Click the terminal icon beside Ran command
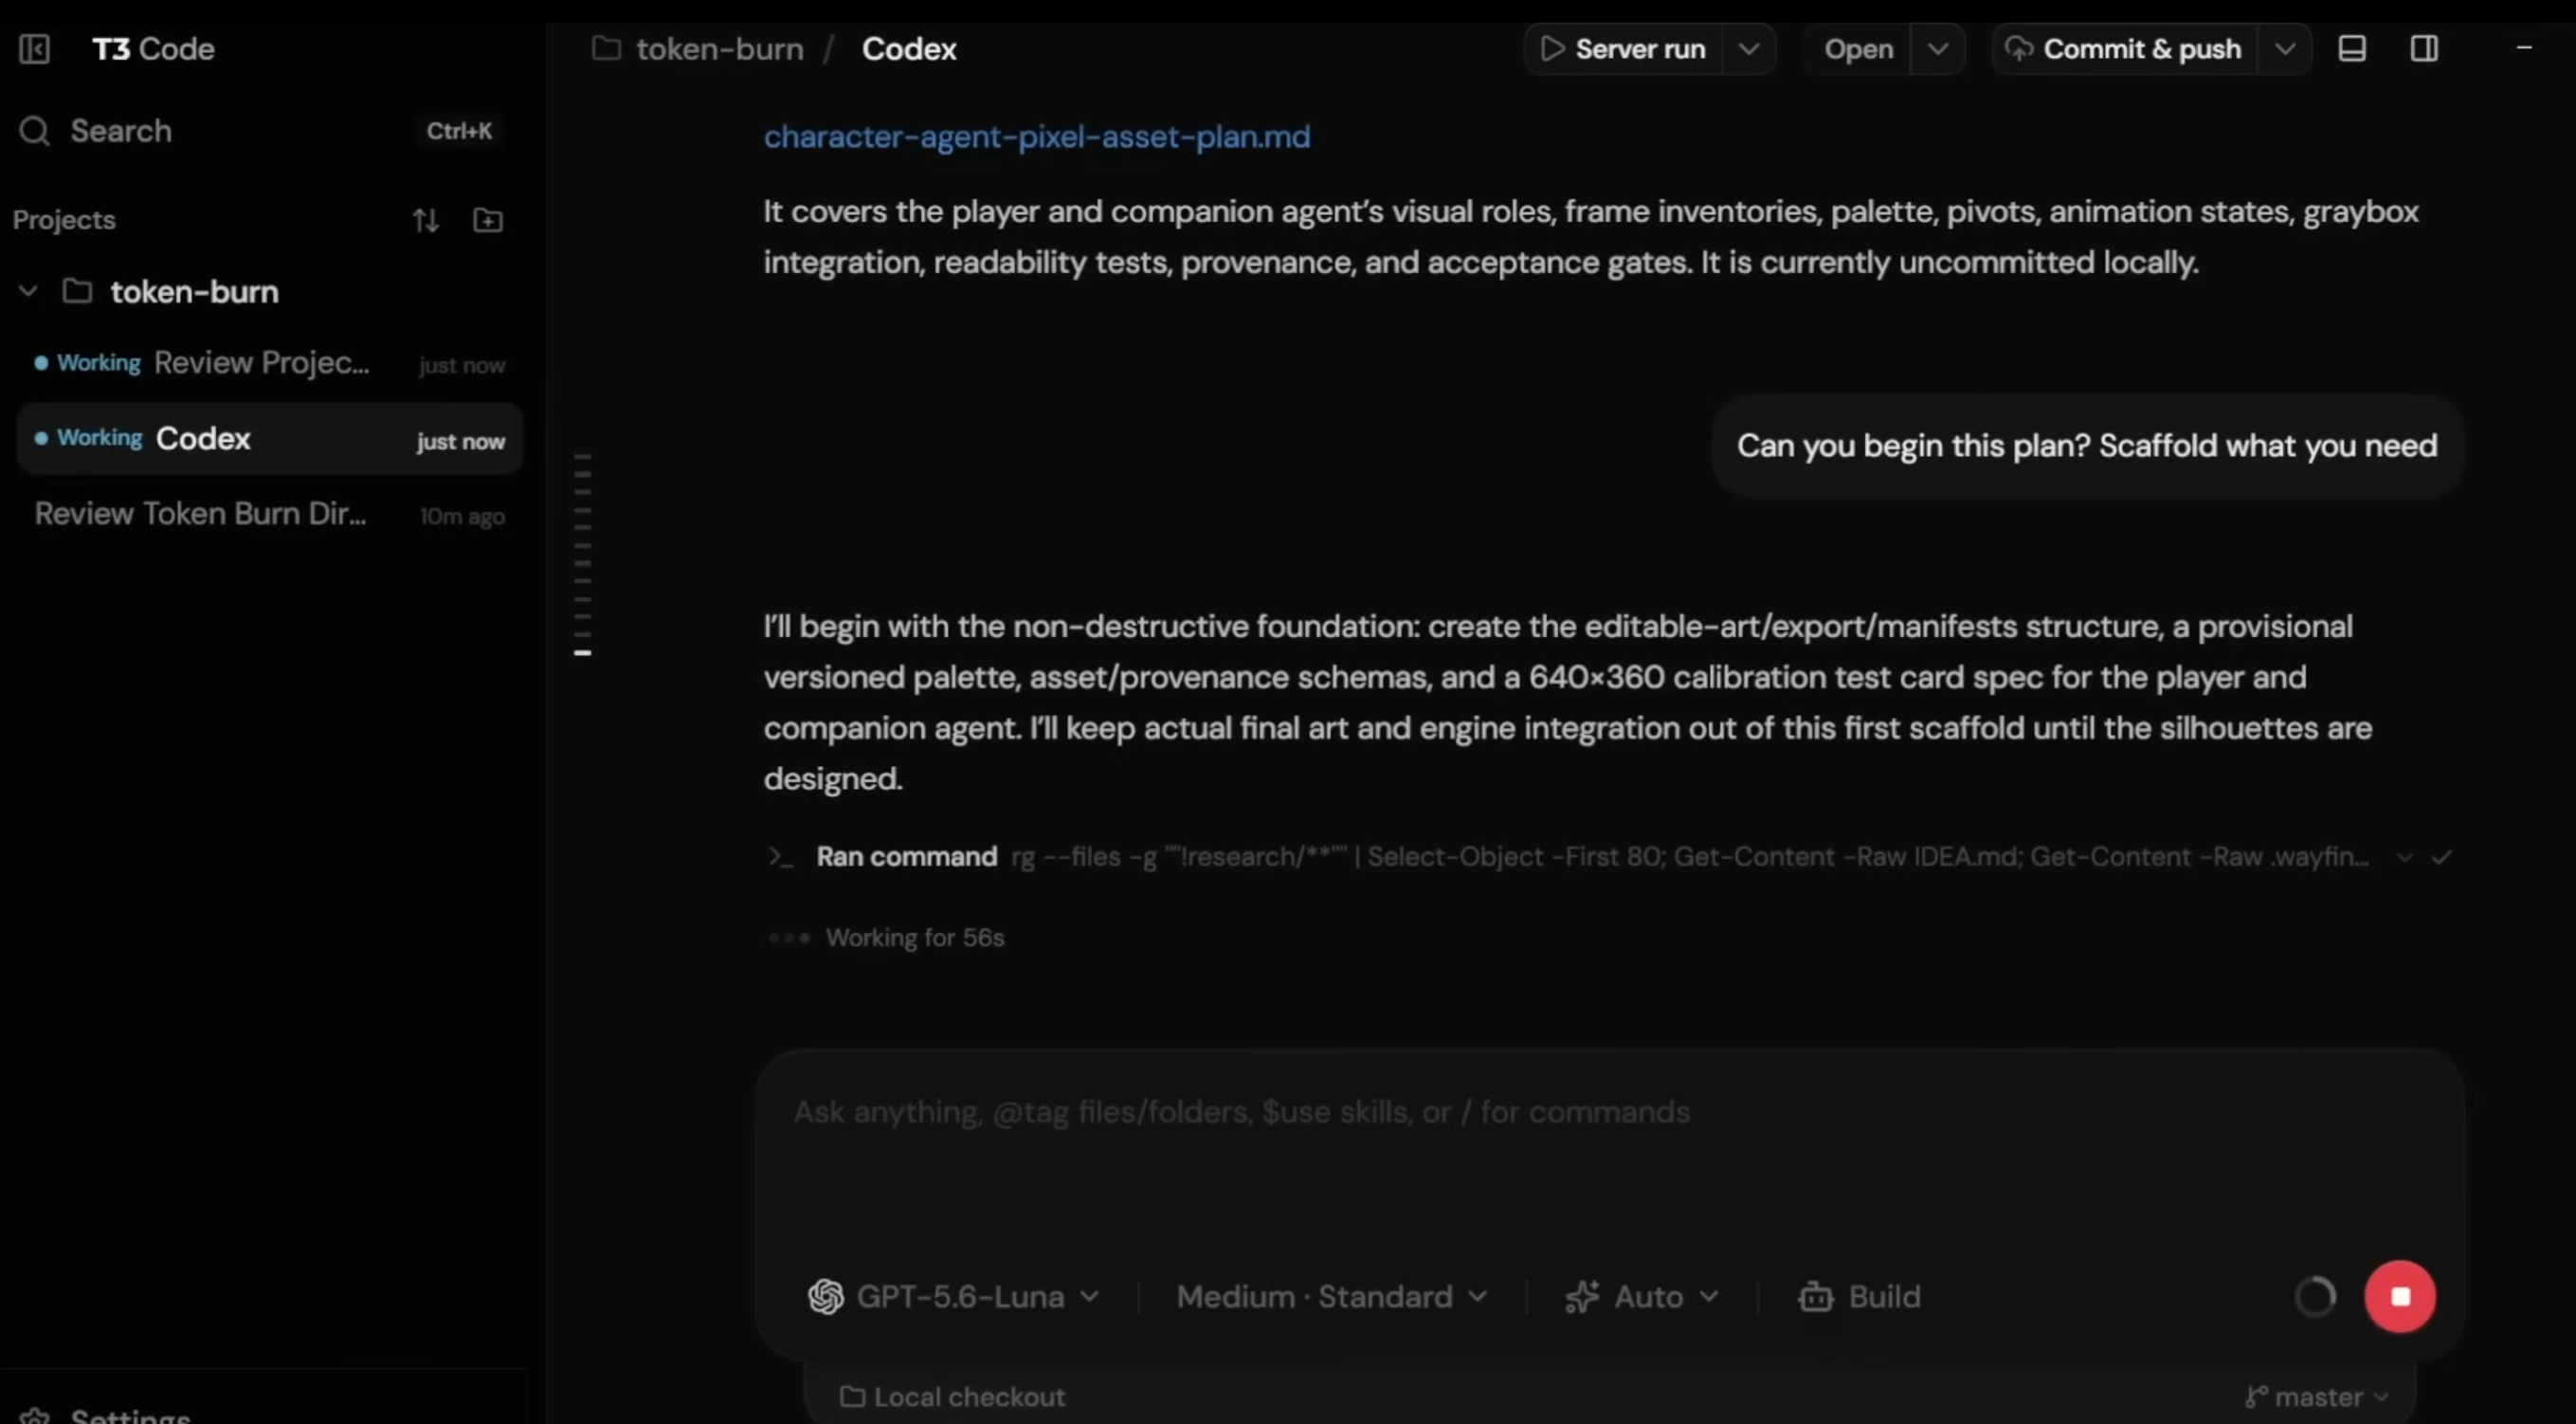Image resolution: width=2576 pixels, height=1424 pixels. [780, 857]
